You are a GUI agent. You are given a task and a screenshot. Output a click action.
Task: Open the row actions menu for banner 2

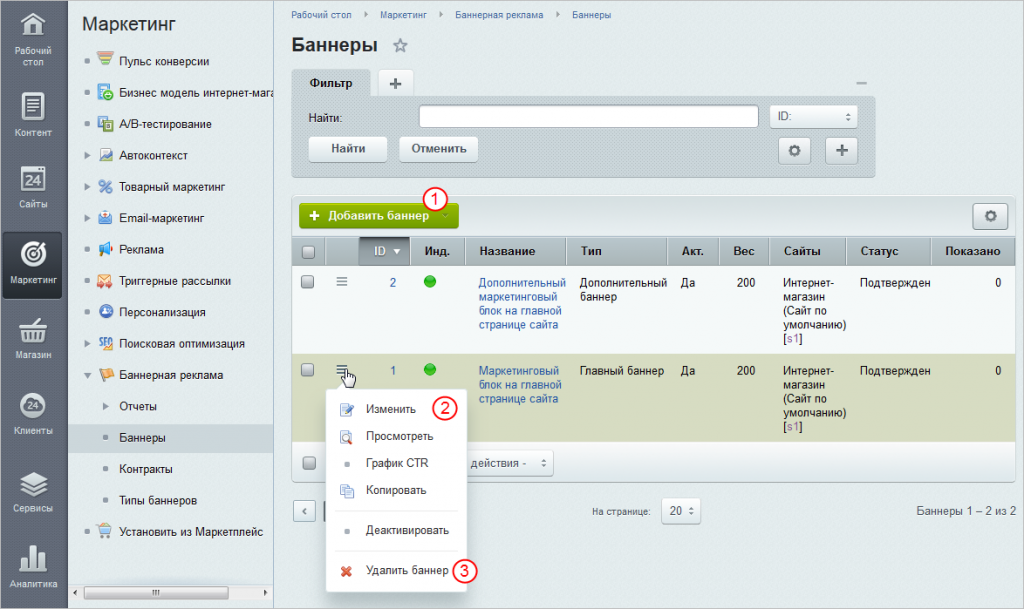[342, 283]
